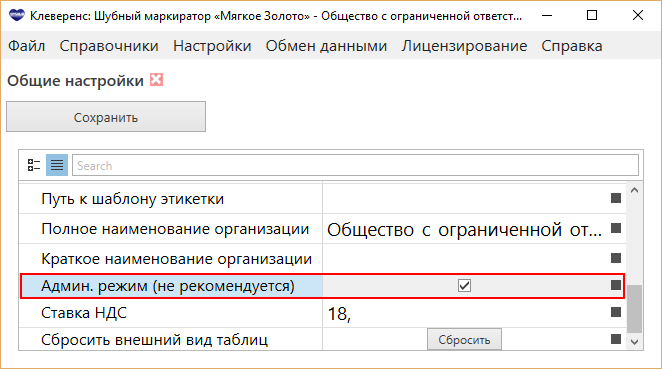Click square marker for Сбросить внешний вид таблиц
Screen dimensions: 662x369
pos(616,339)
